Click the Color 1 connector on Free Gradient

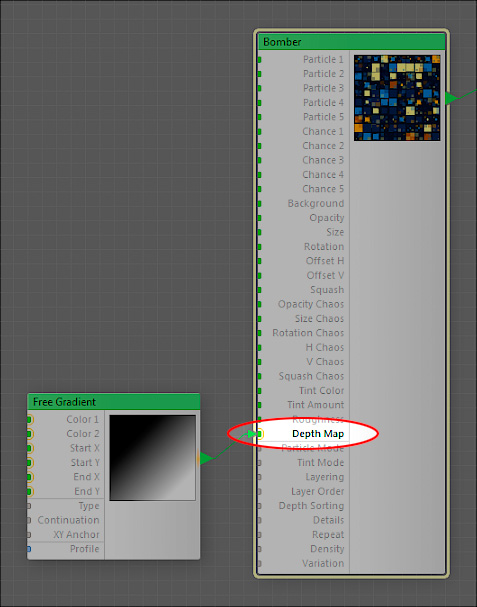(30, 420)
